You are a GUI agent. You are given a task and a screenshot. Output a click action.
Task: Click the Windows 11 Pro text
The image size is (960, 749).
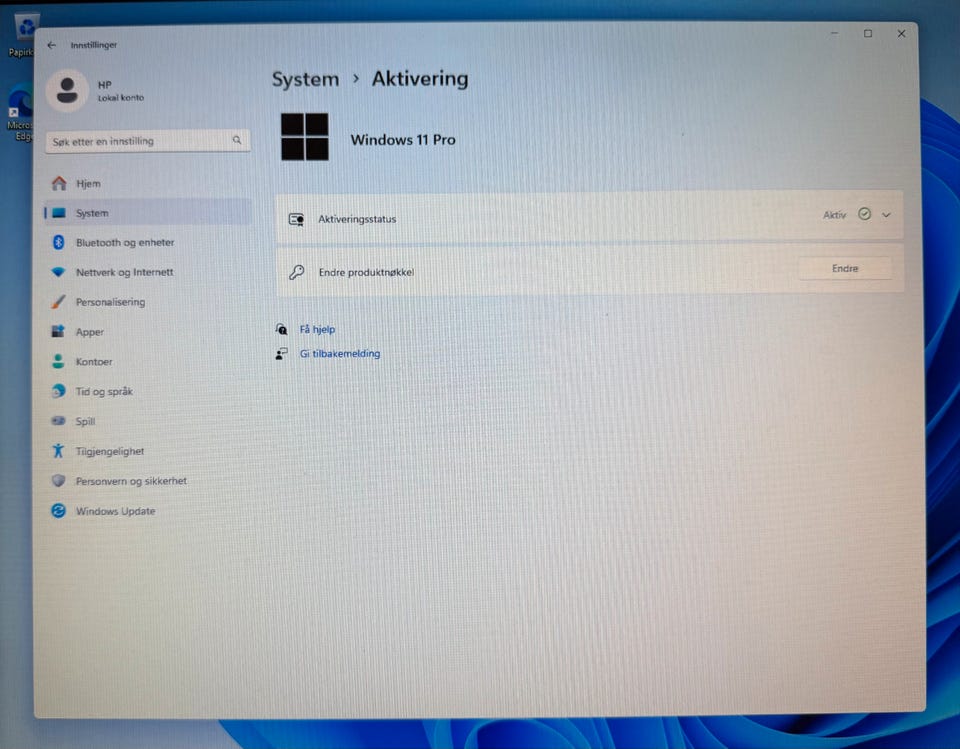pos(403,140)
